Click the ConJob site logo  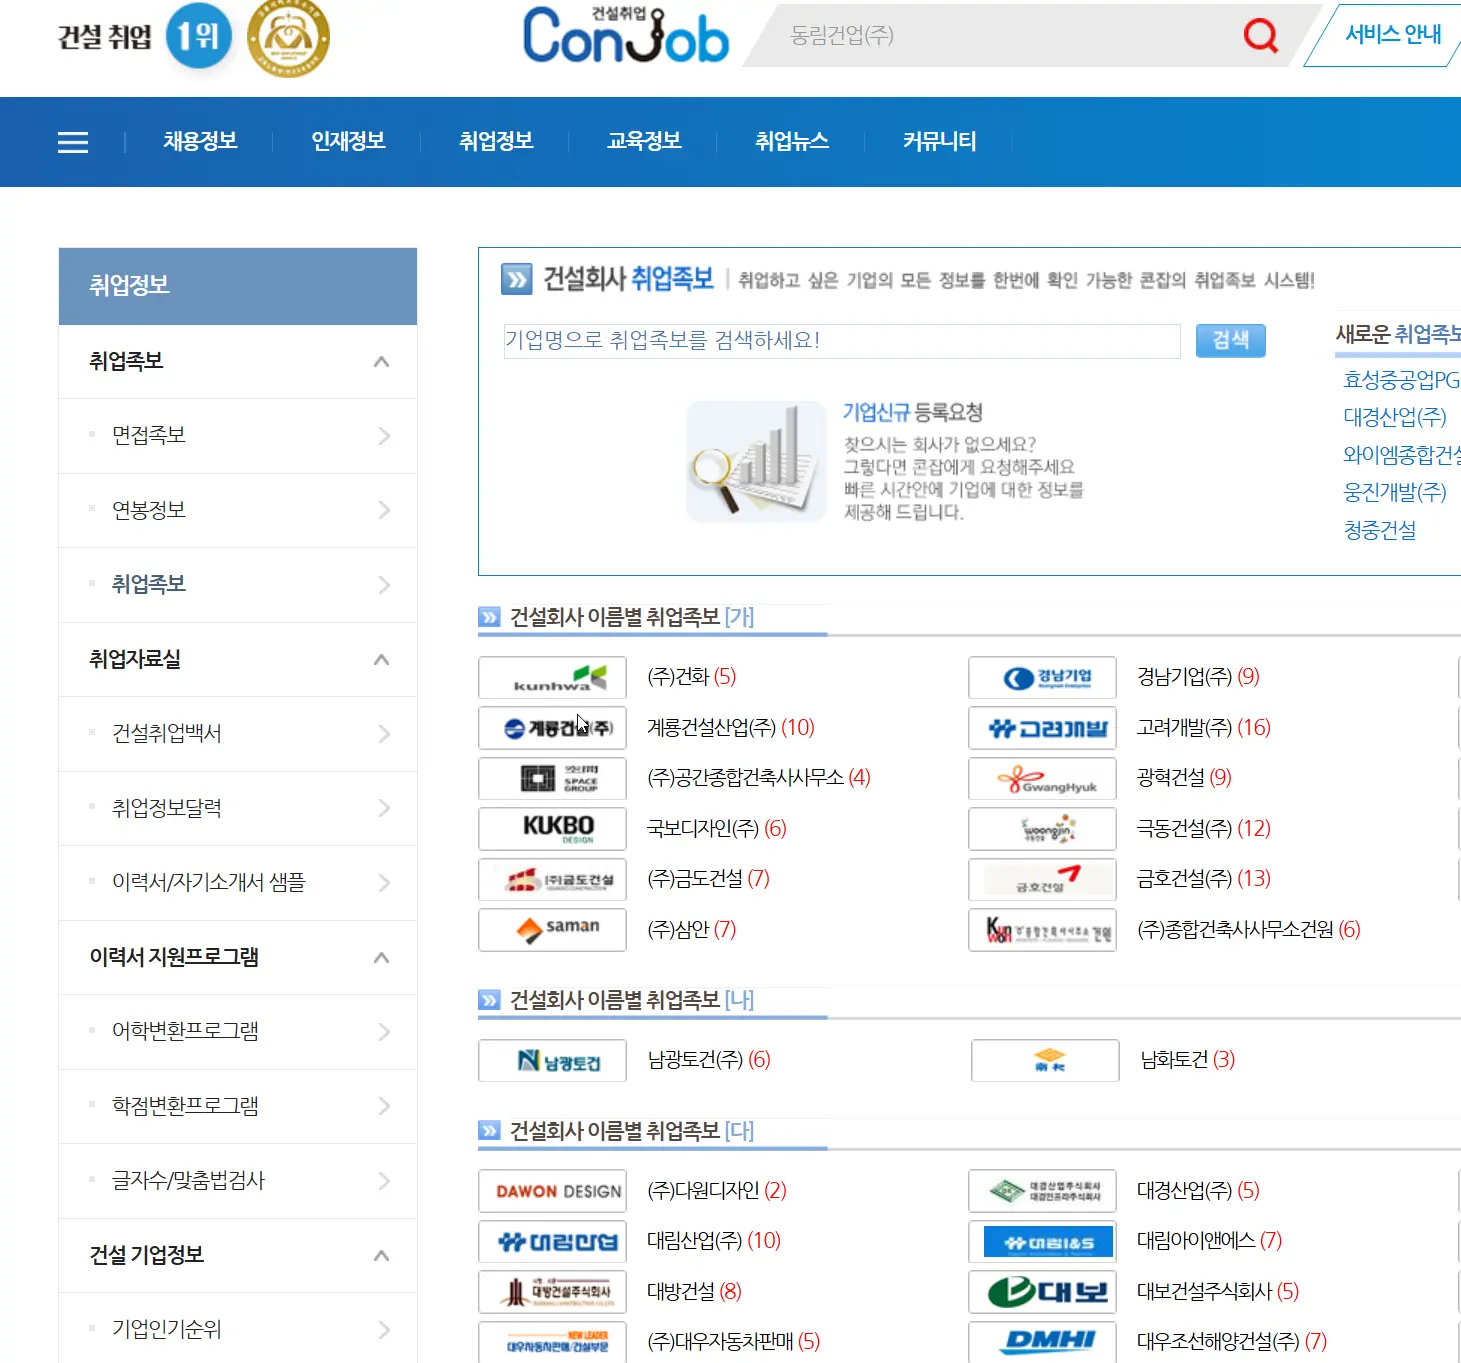626,35
